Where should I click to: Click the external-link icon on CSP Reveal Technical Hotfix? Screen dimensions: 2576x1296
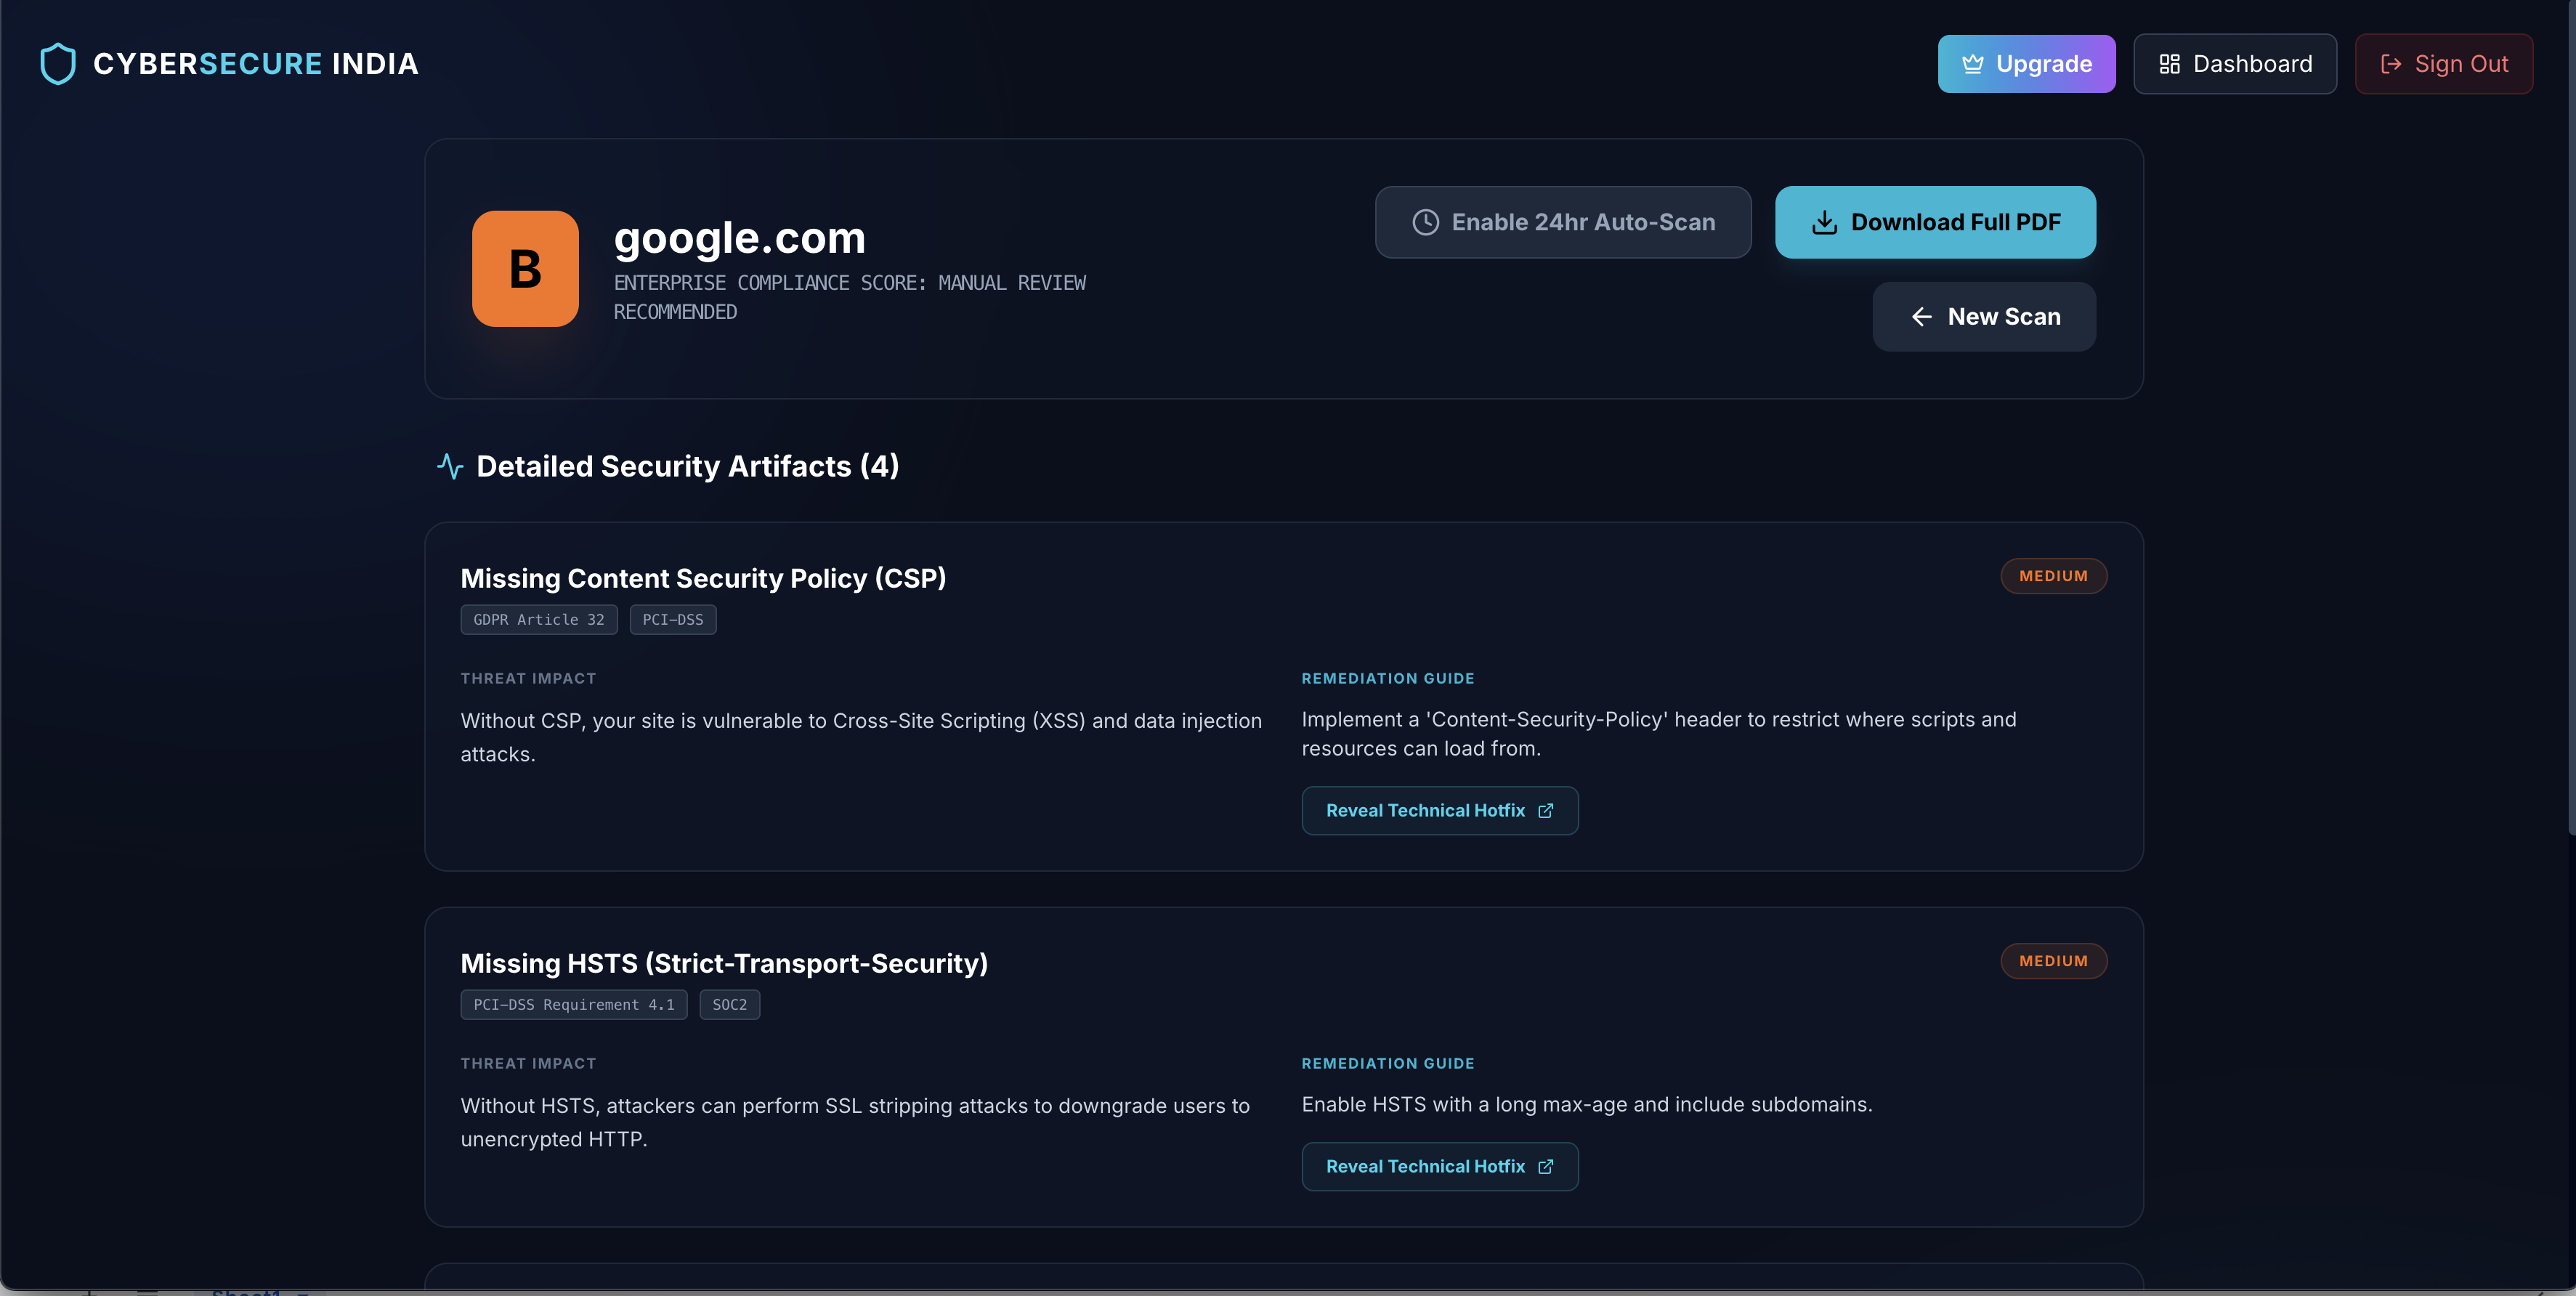1545,811
